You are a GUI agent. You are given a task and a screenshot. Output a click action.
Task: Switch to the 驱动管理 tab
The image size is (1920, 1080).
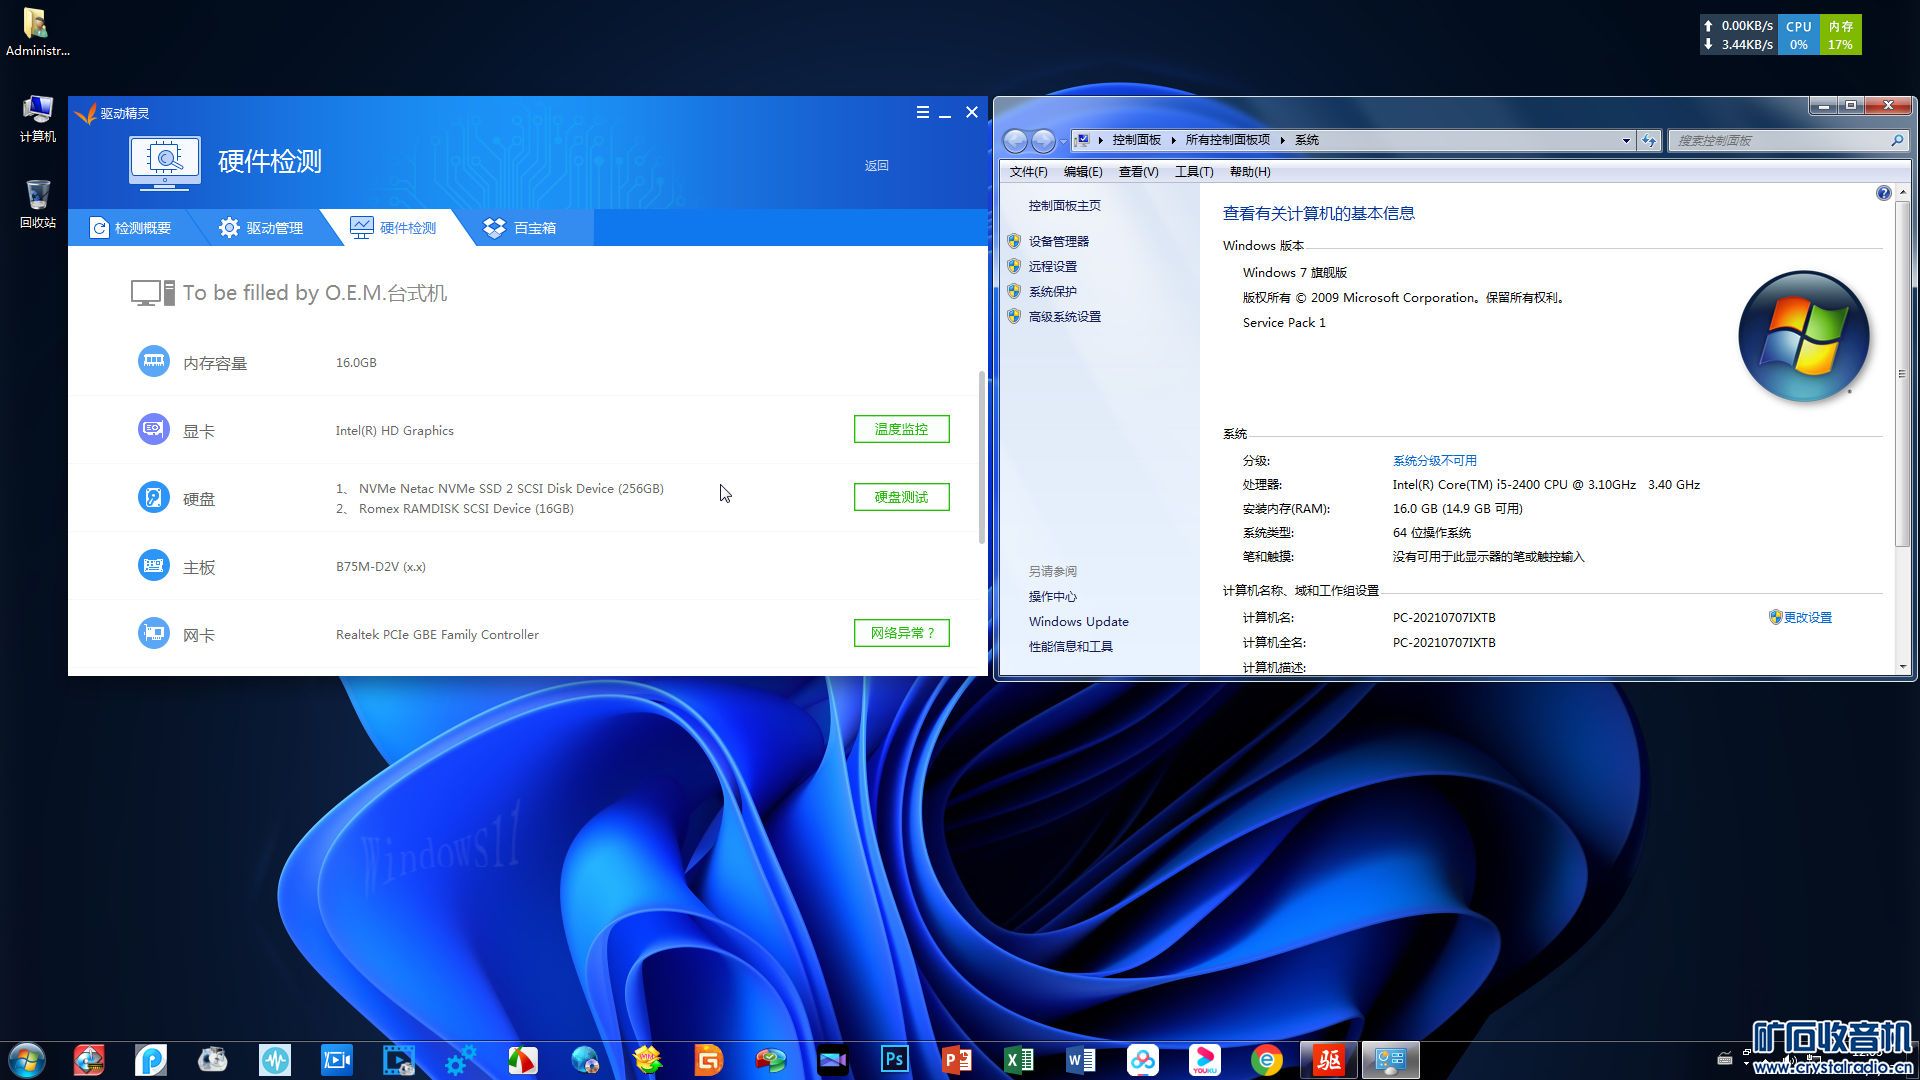pyautogui.click(x=261, y=228)
